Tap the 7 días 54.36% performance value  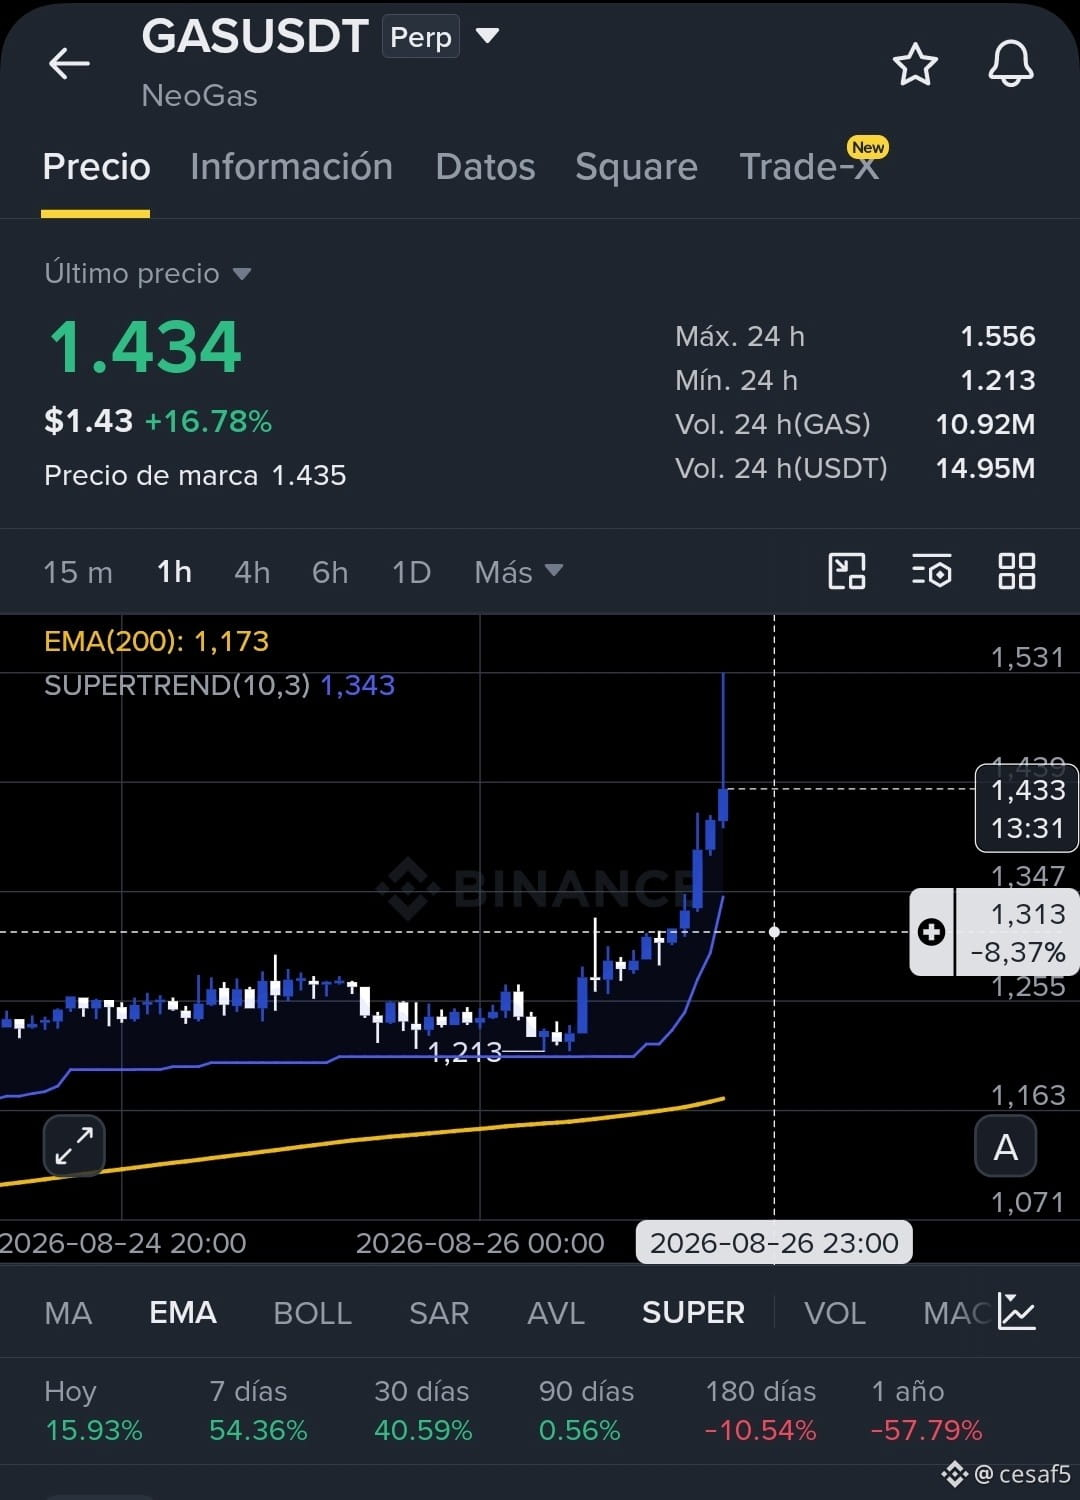[258, 1430]
